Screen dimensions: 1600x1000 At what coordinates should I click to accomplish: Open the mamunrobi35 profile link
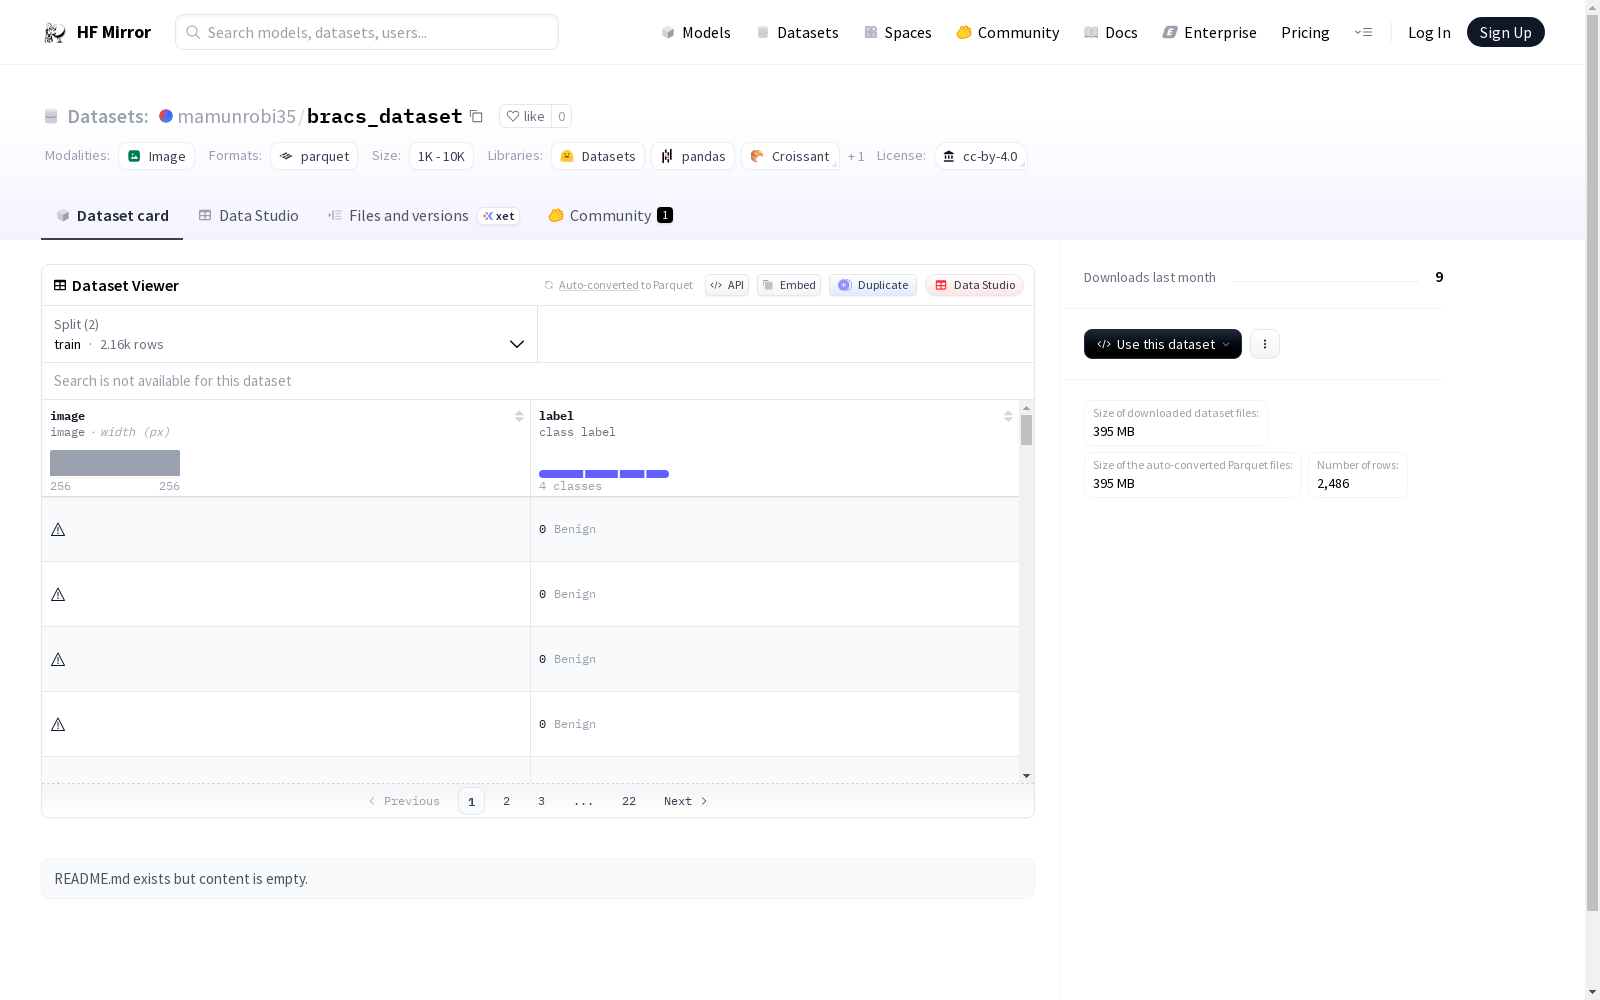coord(237,116)
